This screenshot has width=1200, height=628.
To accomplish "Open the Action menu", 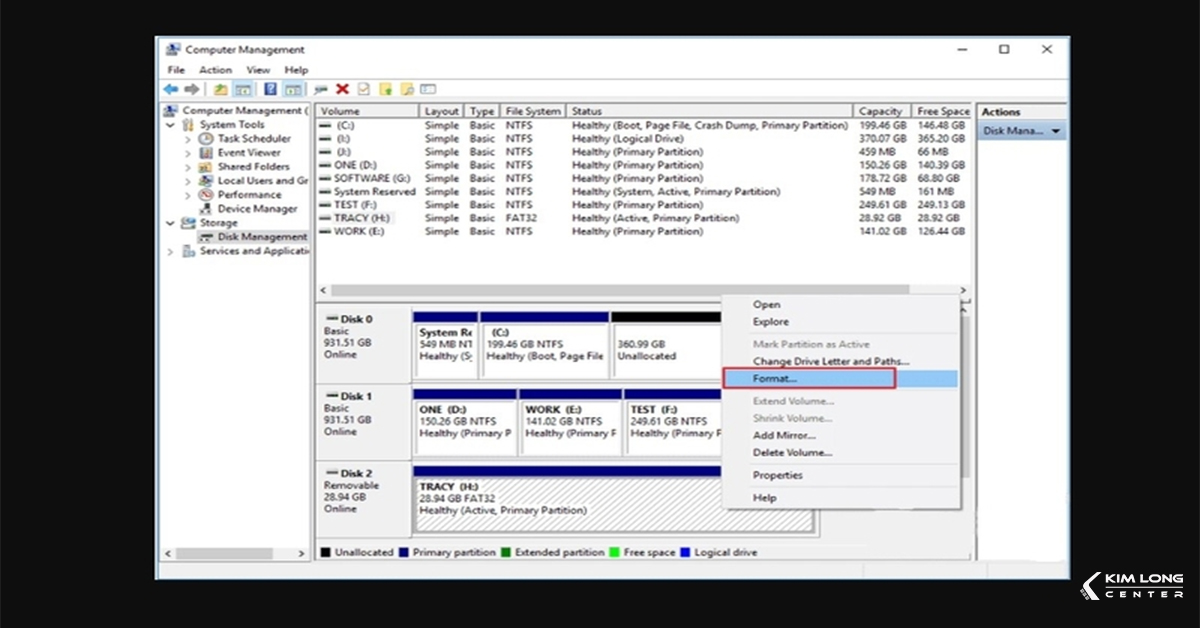I will click(x=216, y=70).
